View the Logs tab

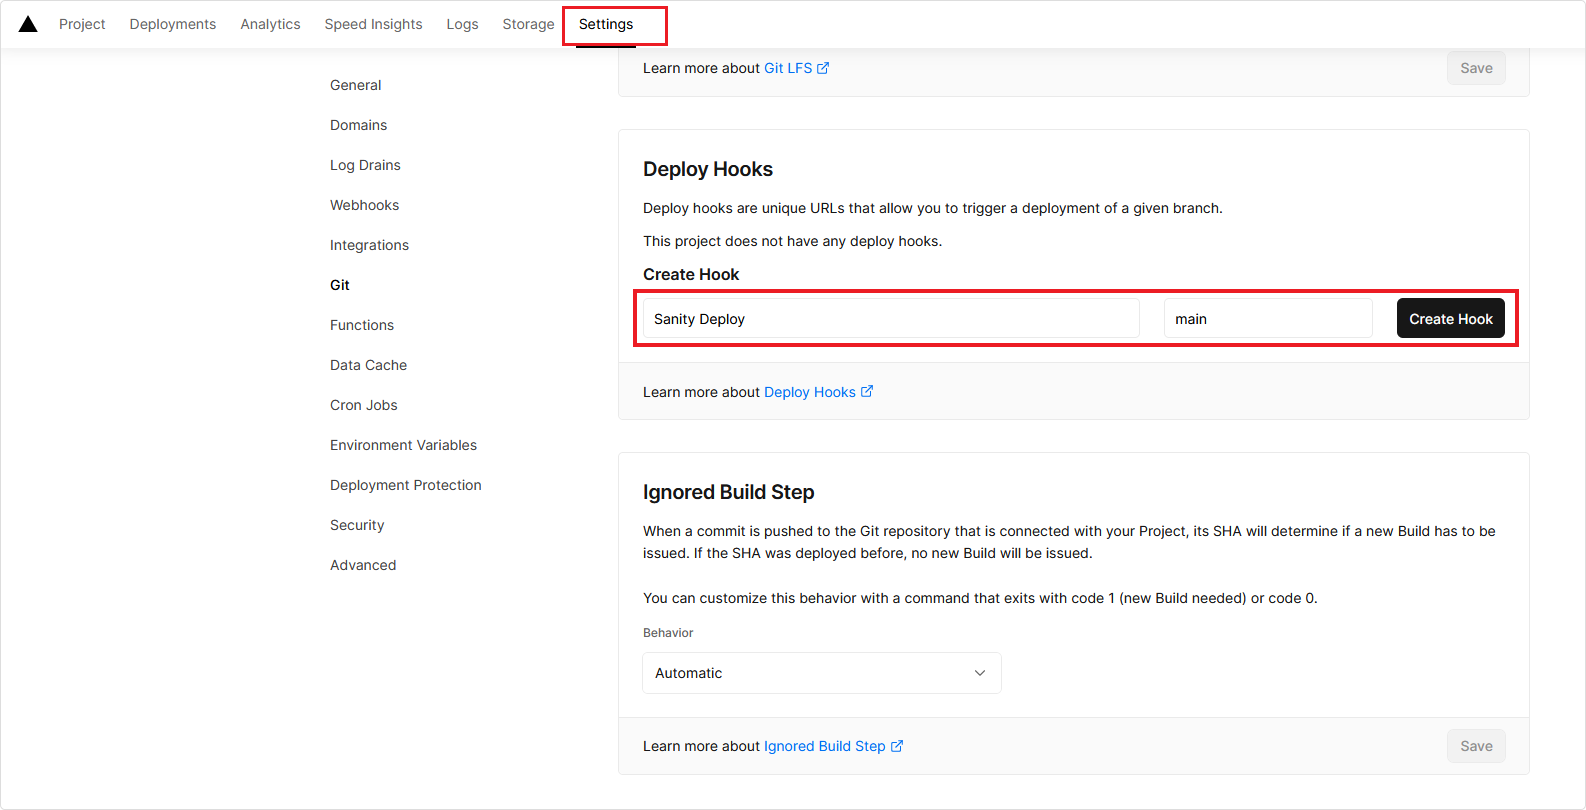click(x=462, y=24)
